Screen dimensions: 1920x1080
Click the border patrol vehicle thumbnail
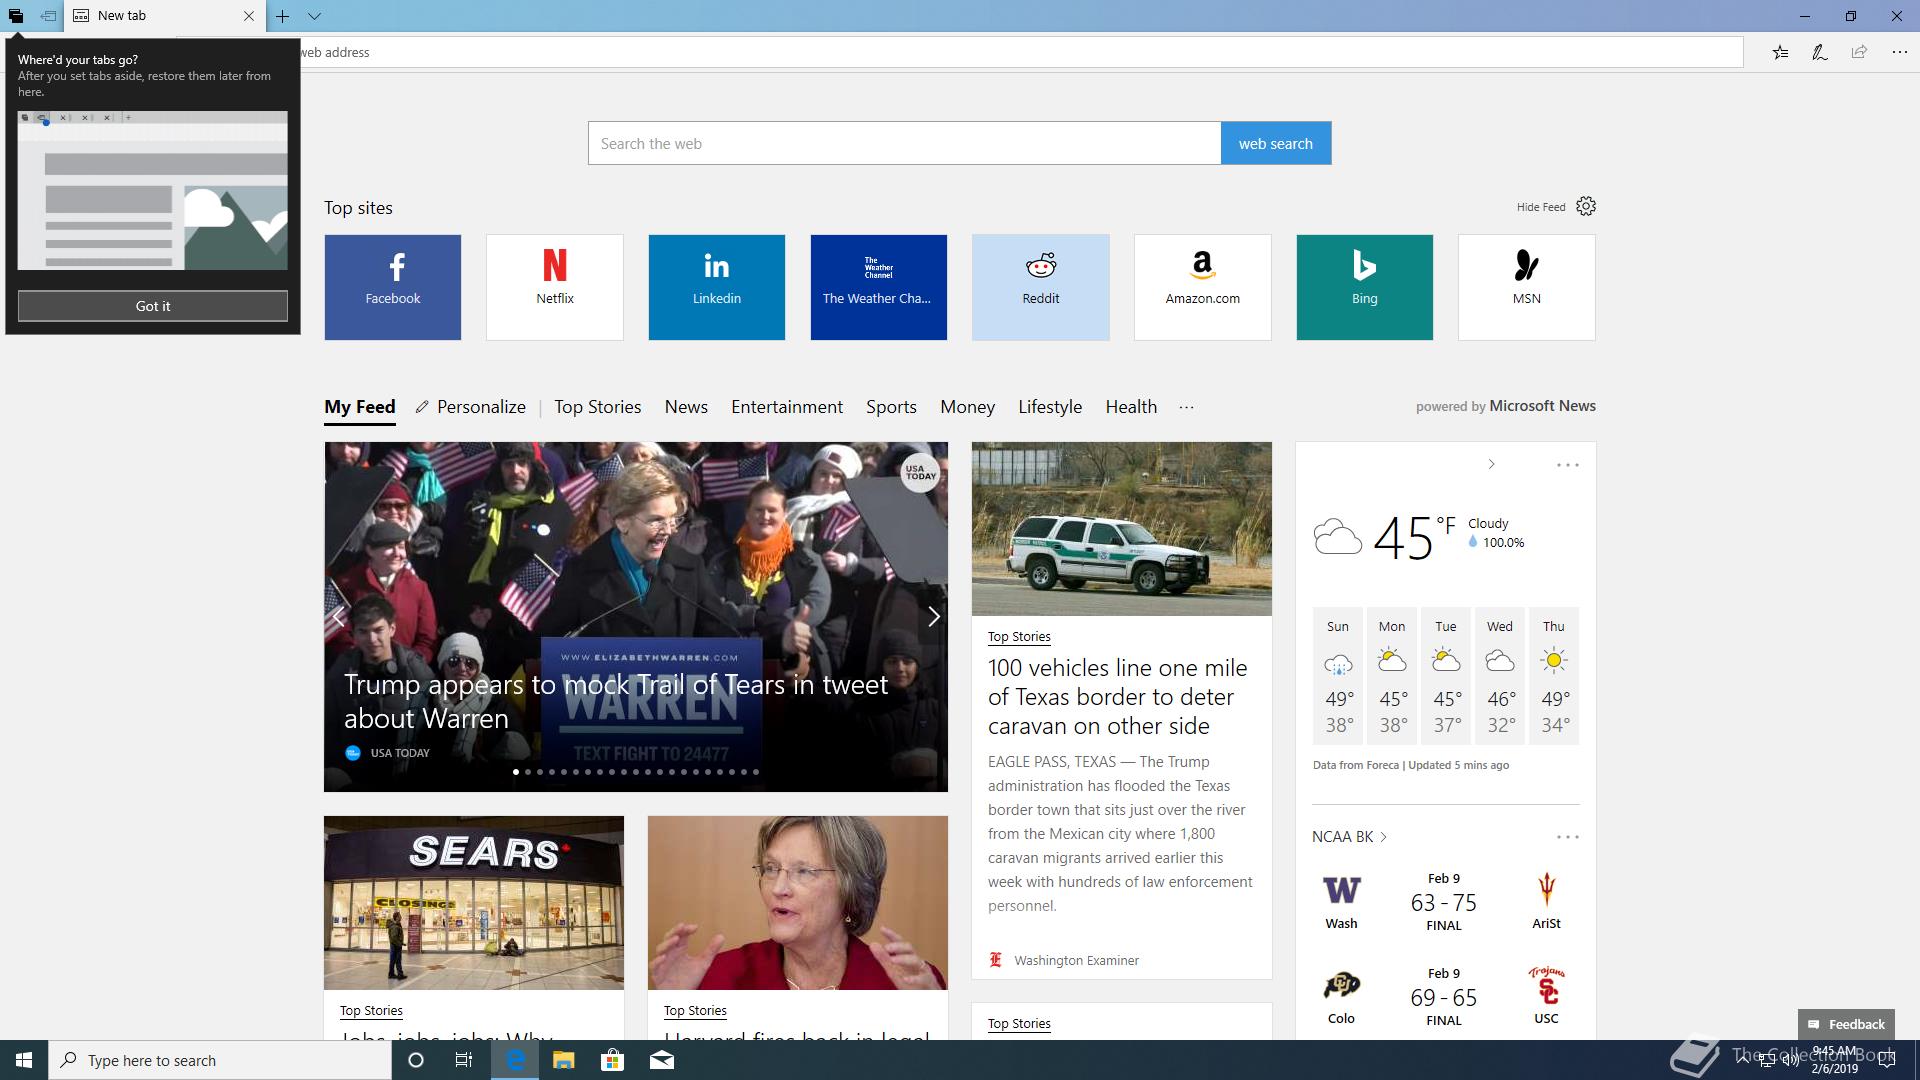click(1122, 529)
